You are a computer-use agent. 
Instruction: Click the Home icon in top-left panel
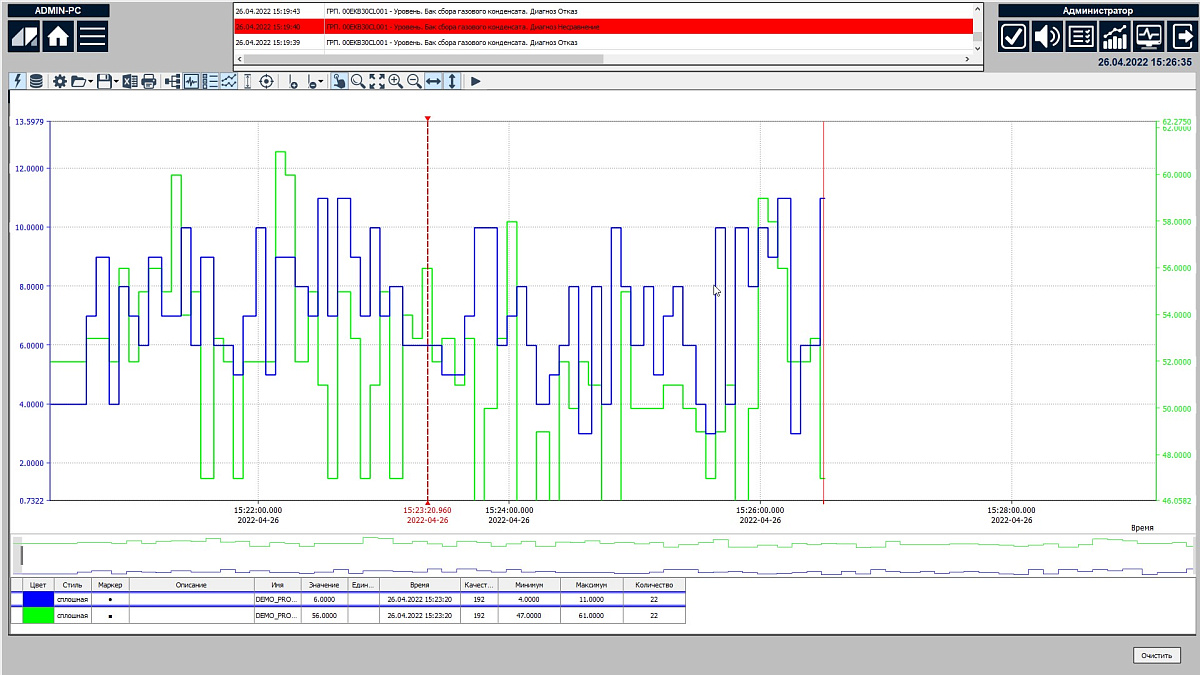click(x=58, y=37)
